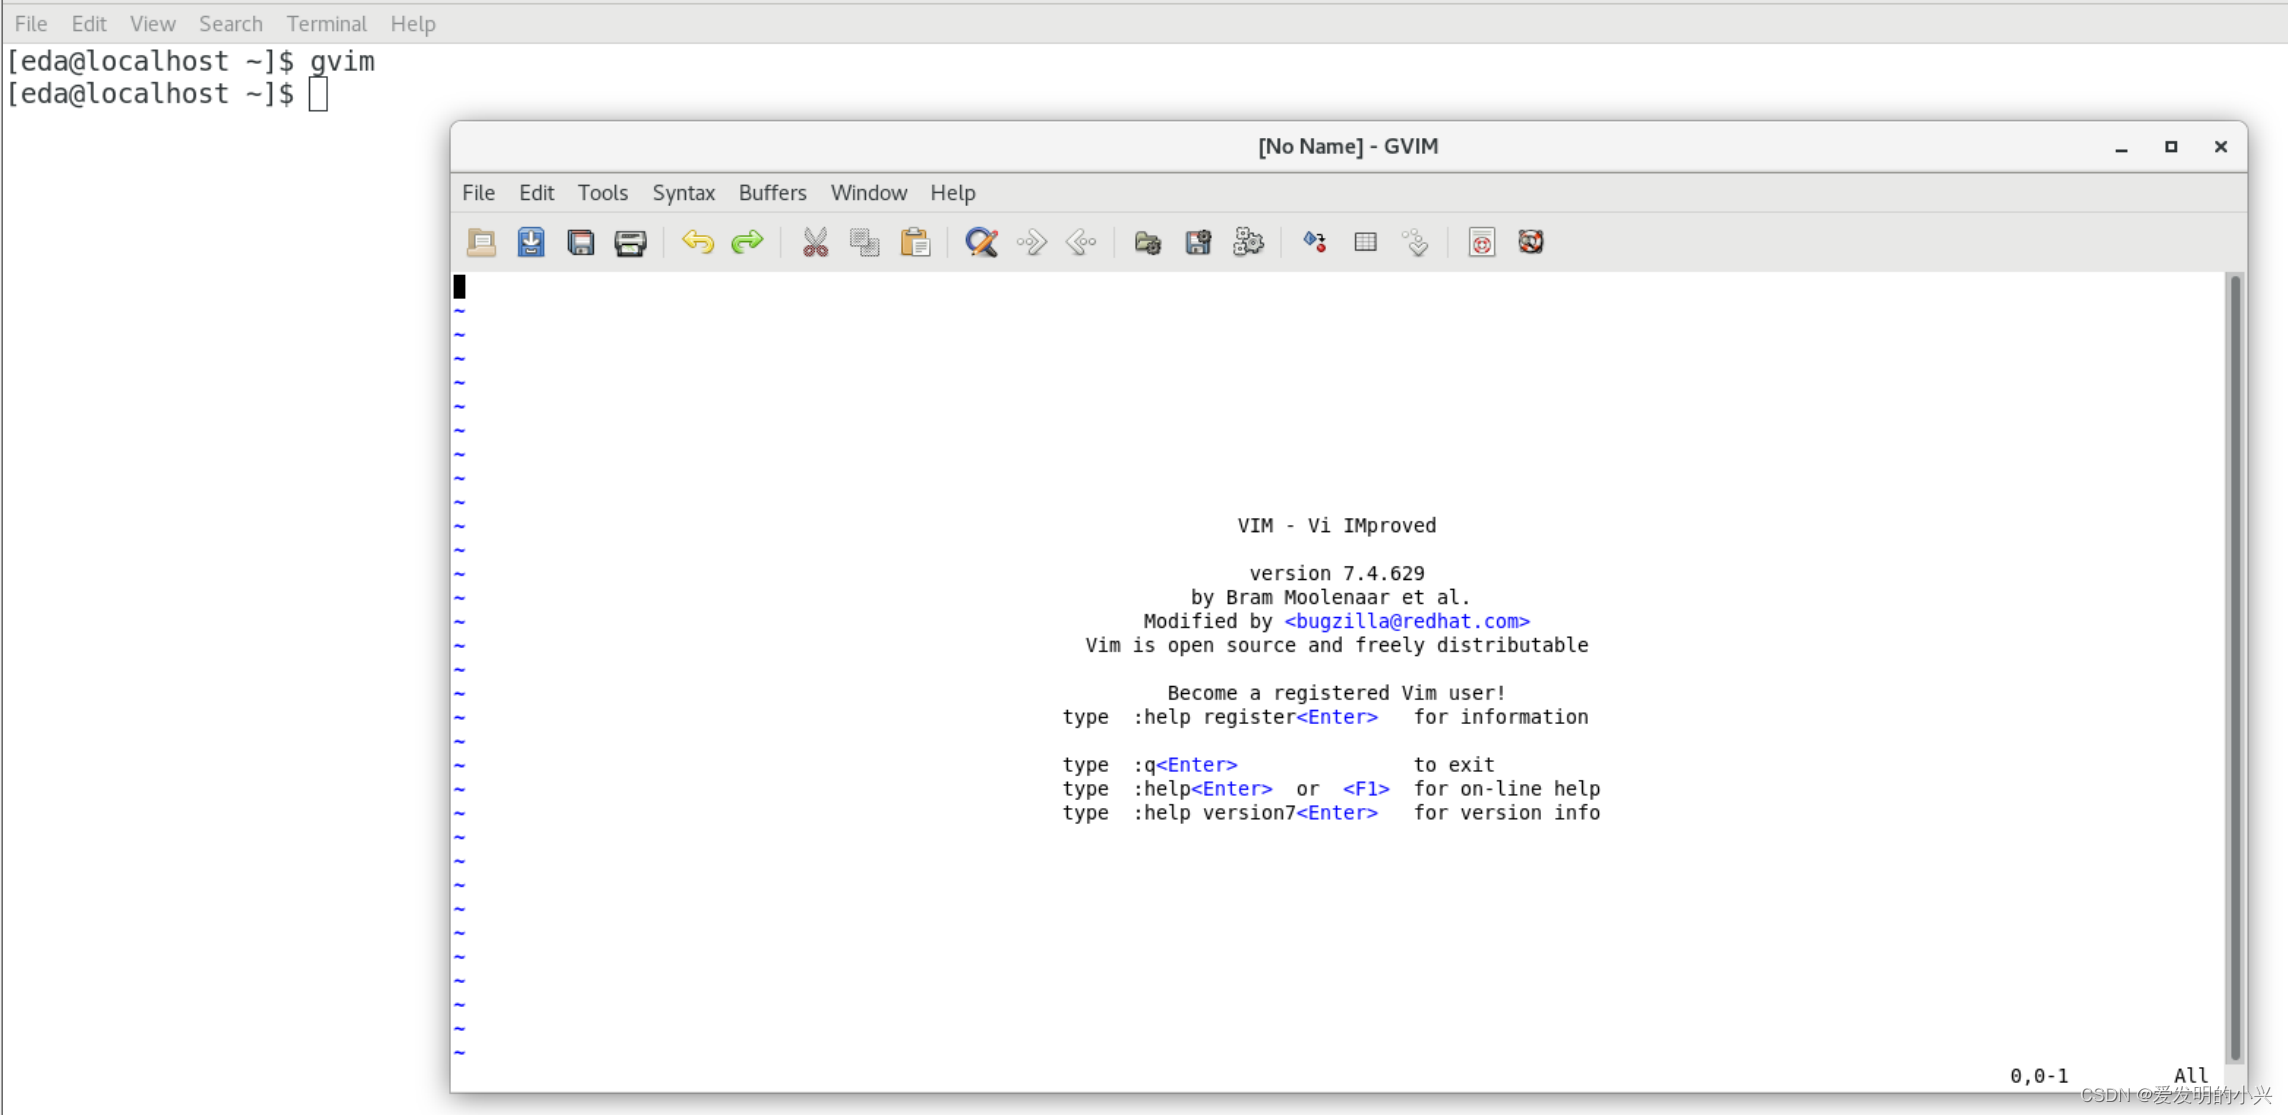Open GVIM Edit menu
This screenshot has height=1115, width=2288.
536,193
